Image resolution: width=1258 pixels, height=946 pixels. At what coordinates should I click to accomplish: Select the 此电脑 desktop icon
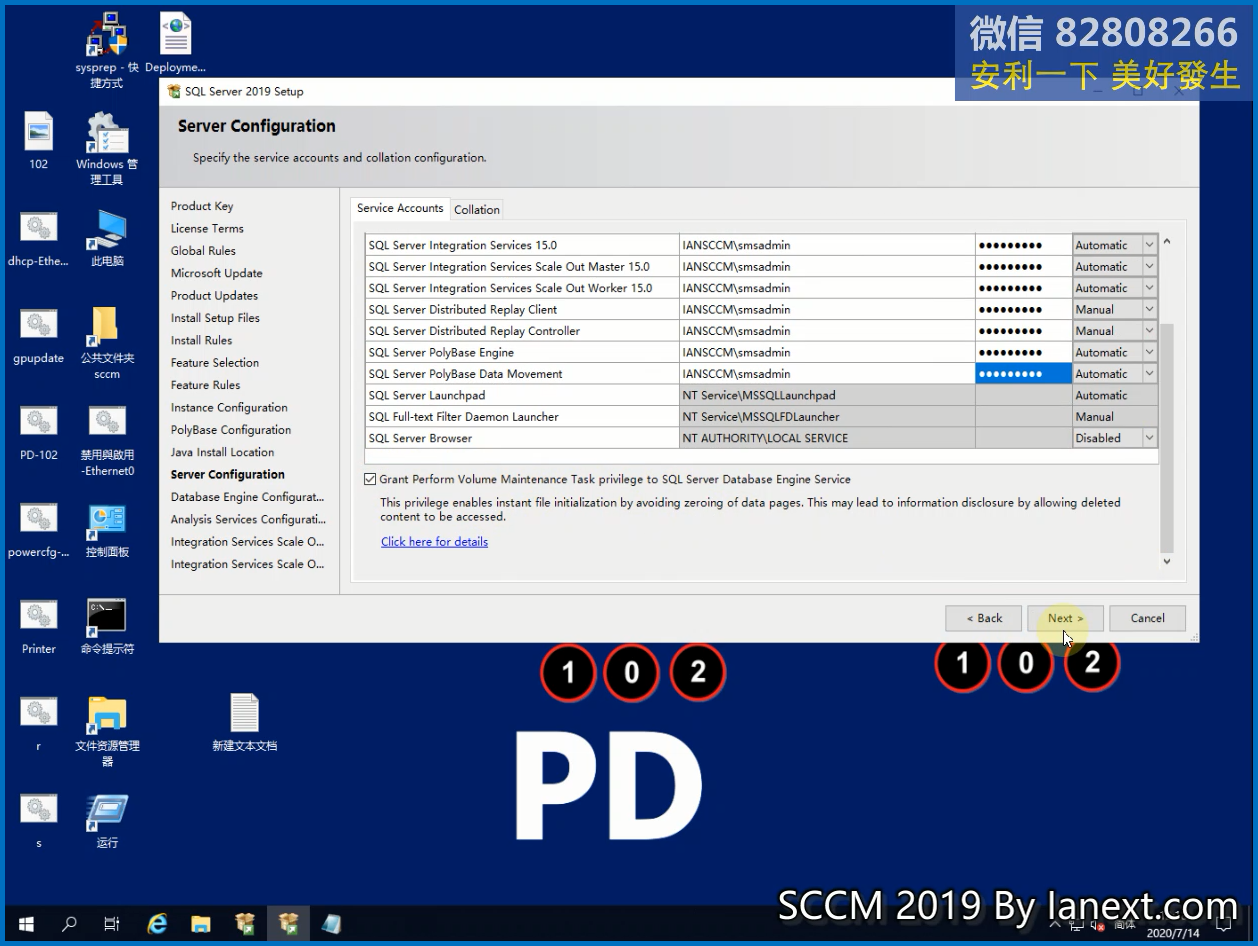[107, 238]
